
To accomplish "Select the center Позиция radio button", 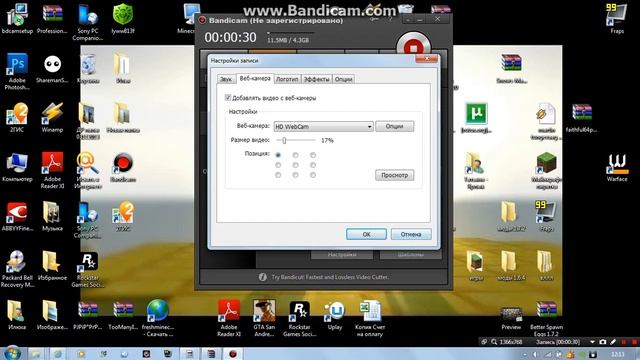I will (296, 165).
